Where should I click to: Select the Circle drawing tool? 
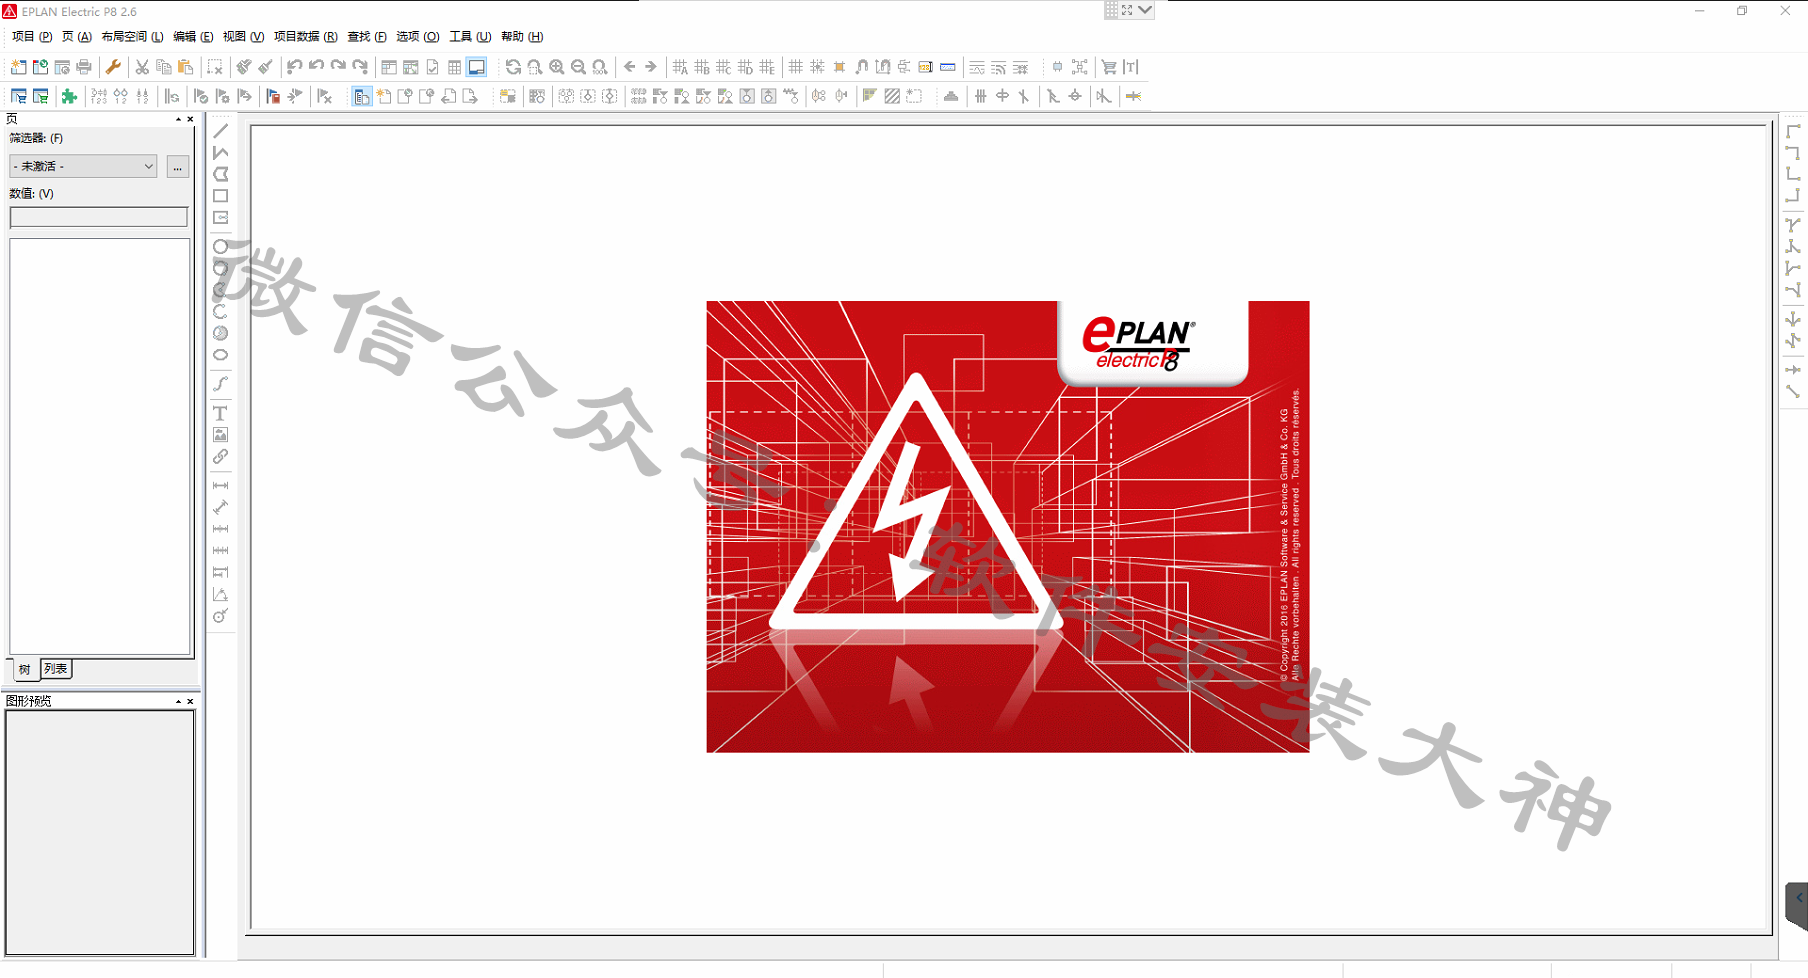221,247
